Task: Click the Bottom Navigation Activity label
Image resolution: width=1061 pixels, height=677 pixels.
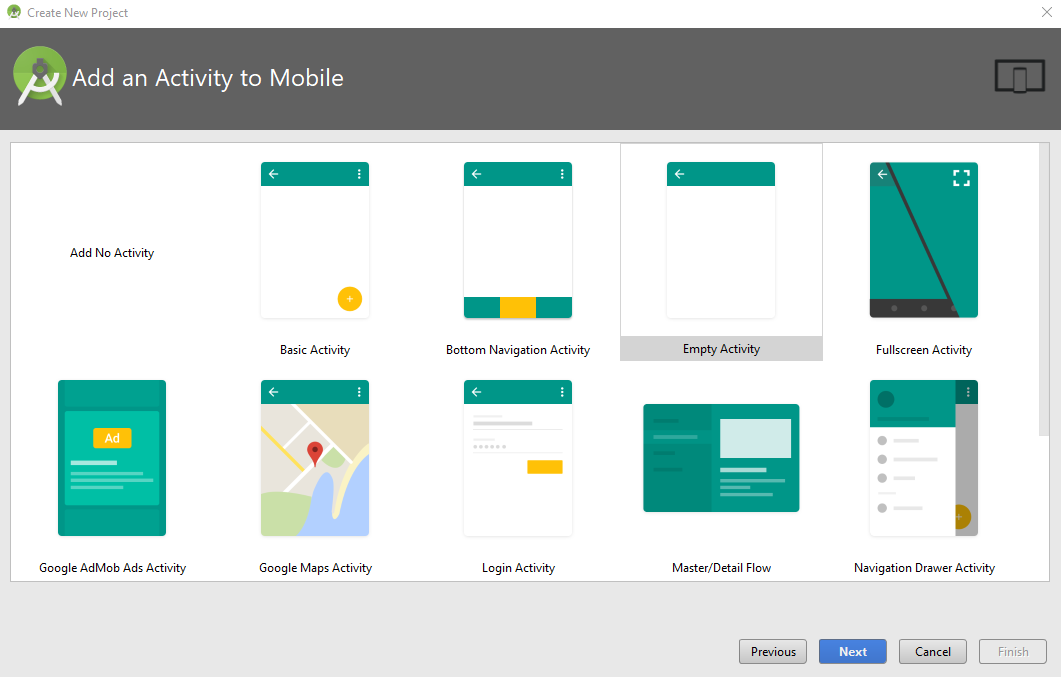Action: [x=518, y=350]
